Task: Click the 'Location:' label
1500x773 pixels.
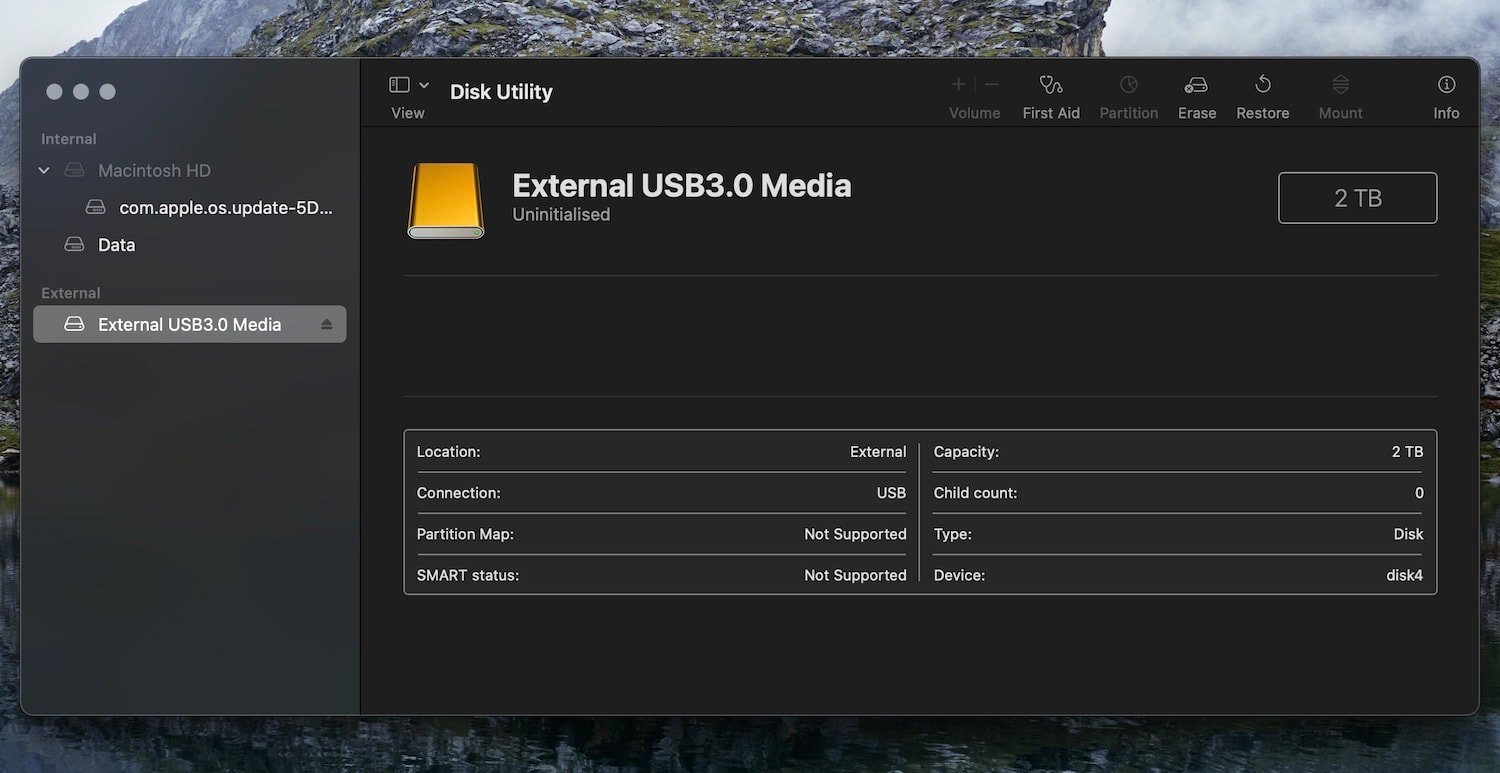Action: point(449,452)
